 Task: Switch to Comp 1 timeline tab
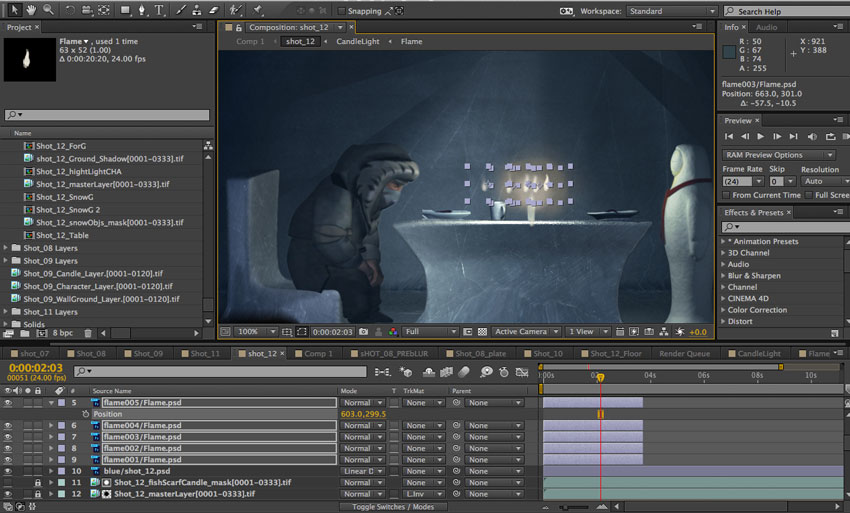(314, 354)
